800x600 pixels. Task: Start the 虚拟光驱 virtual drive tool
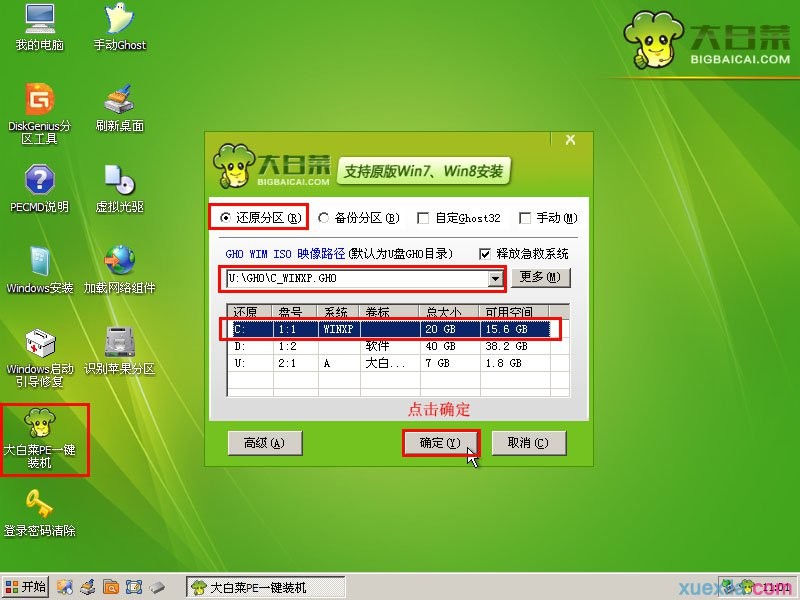click(120, 190)
